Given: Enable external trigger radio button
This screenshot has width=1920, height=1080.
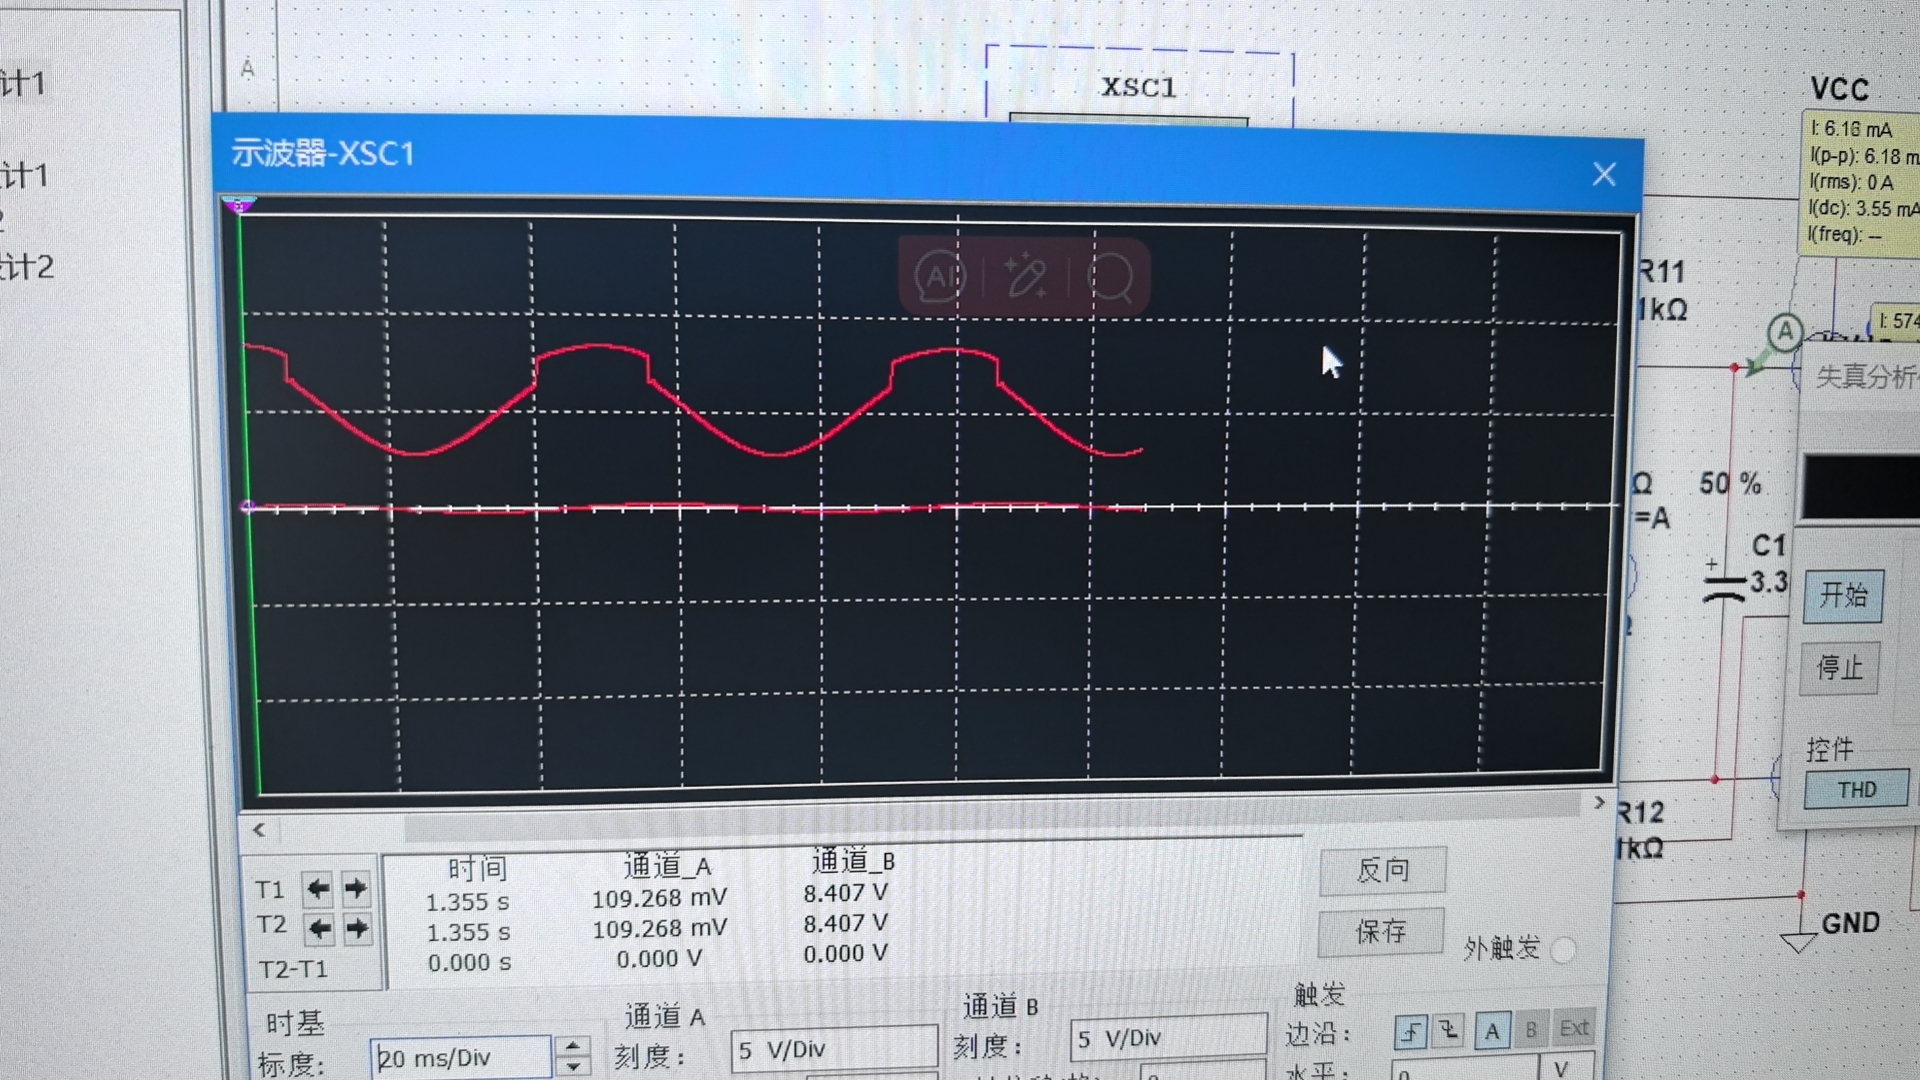Looking at the screenshot, I should (1563, 949).
